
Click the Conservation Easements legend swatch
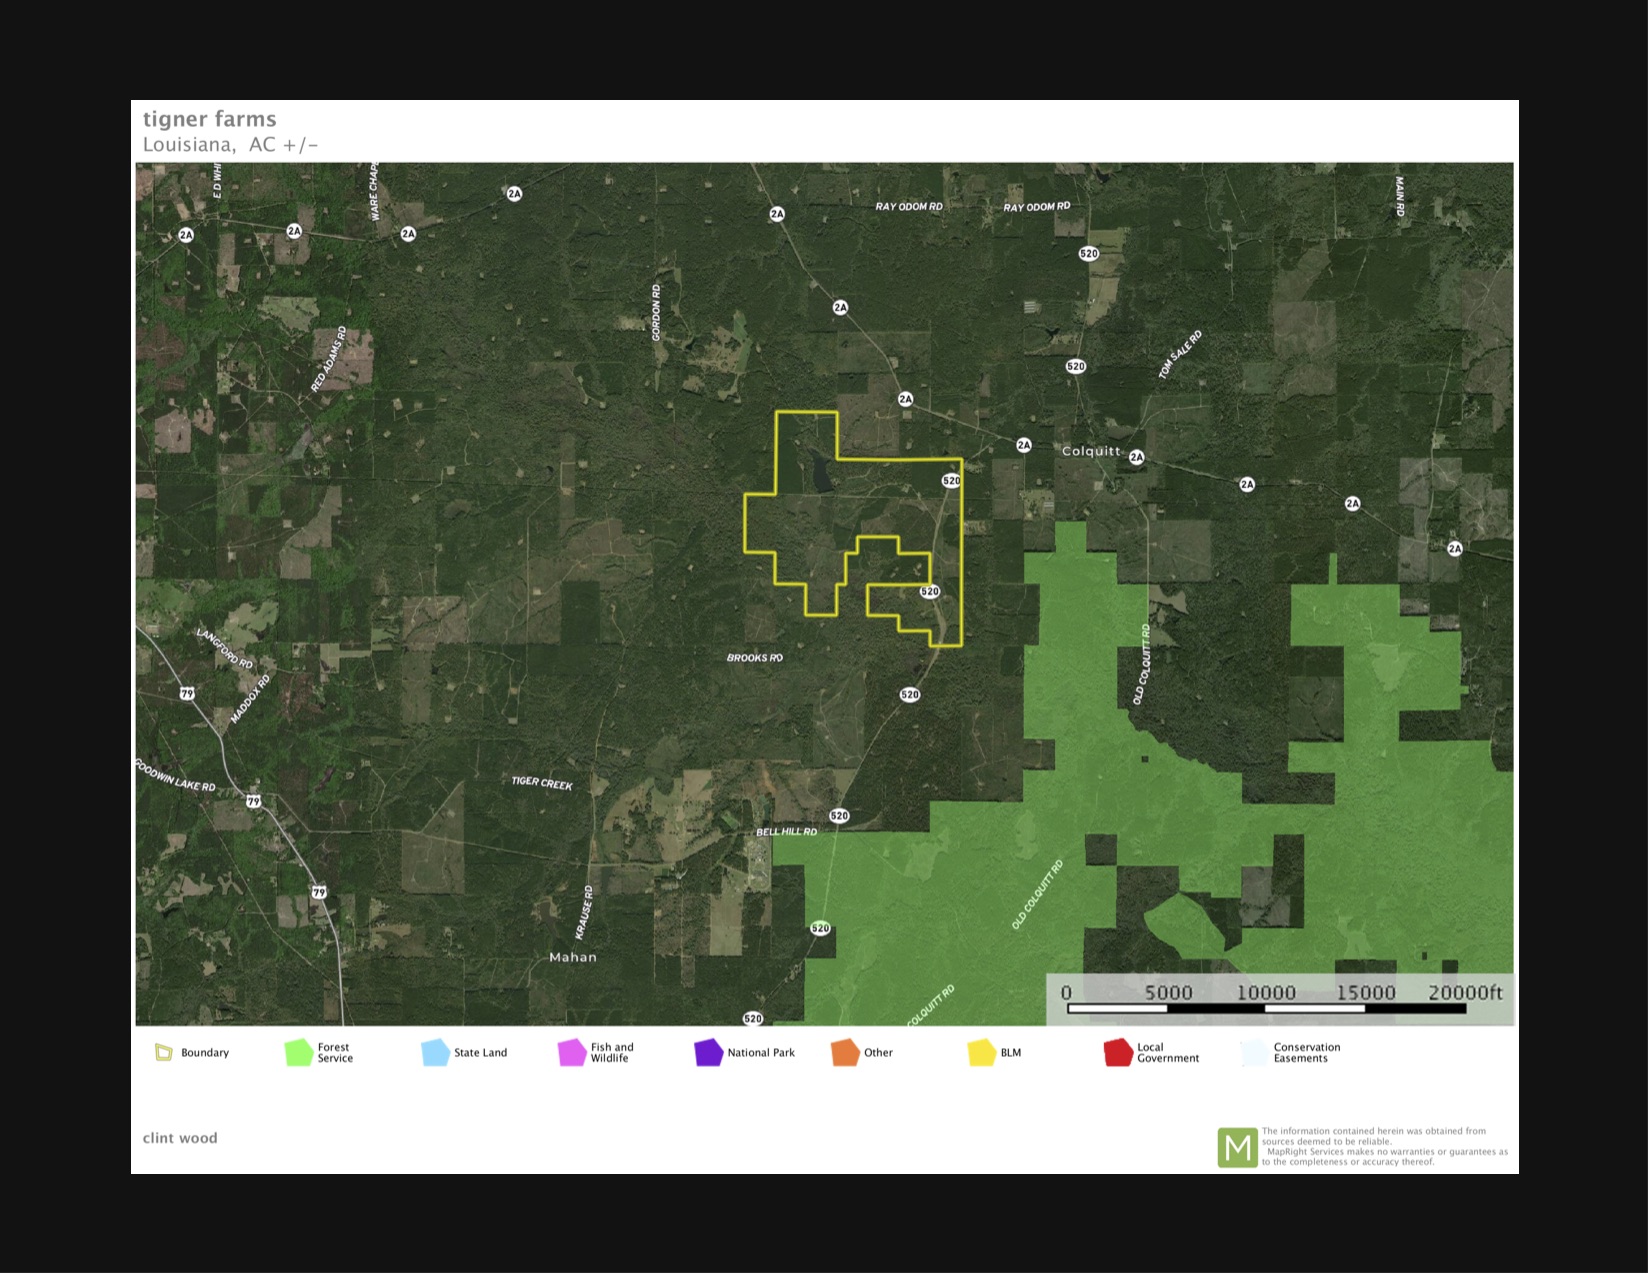coord(1254,1053)
